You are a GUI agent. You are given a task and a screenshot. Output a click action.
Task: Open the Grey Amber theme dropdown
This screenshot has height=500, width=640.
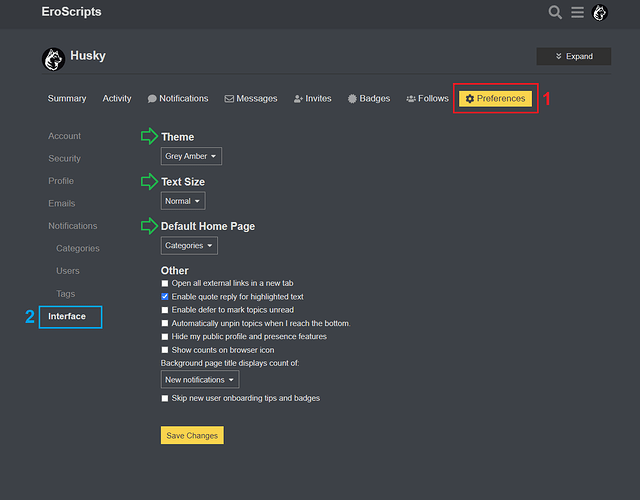[x=191, y=156]
